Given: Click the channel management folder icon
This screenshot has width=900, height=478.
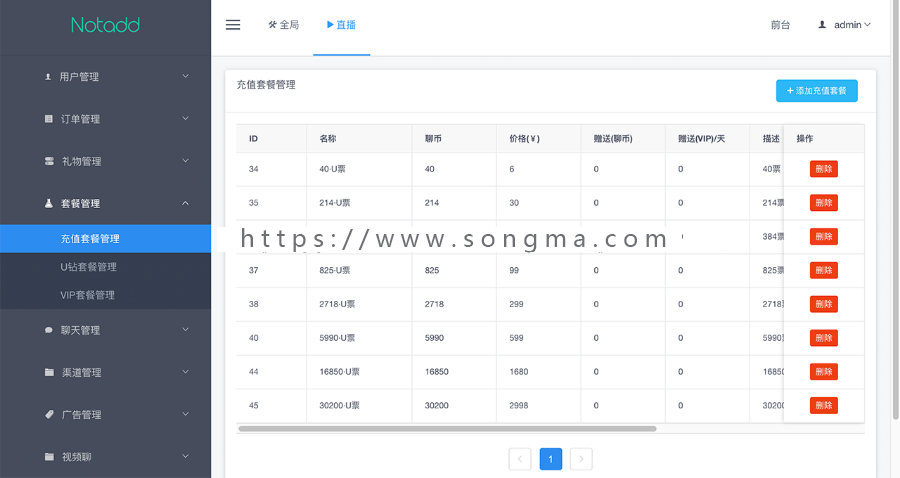Looking at the screenshot, I should pyautogui.click(x=49, y=372).
